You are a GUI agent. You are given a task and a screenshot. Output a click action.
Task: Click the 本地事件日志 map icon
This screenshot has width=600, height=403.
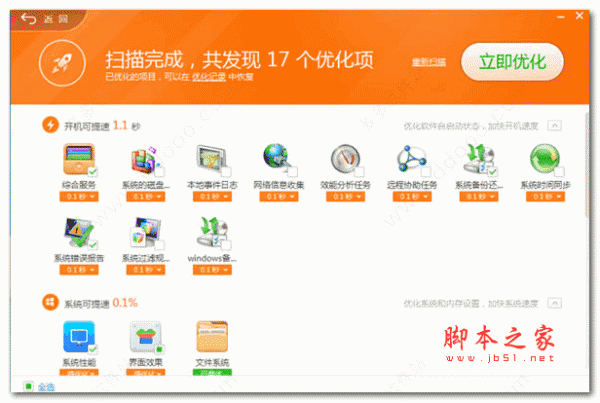point(211,159)
